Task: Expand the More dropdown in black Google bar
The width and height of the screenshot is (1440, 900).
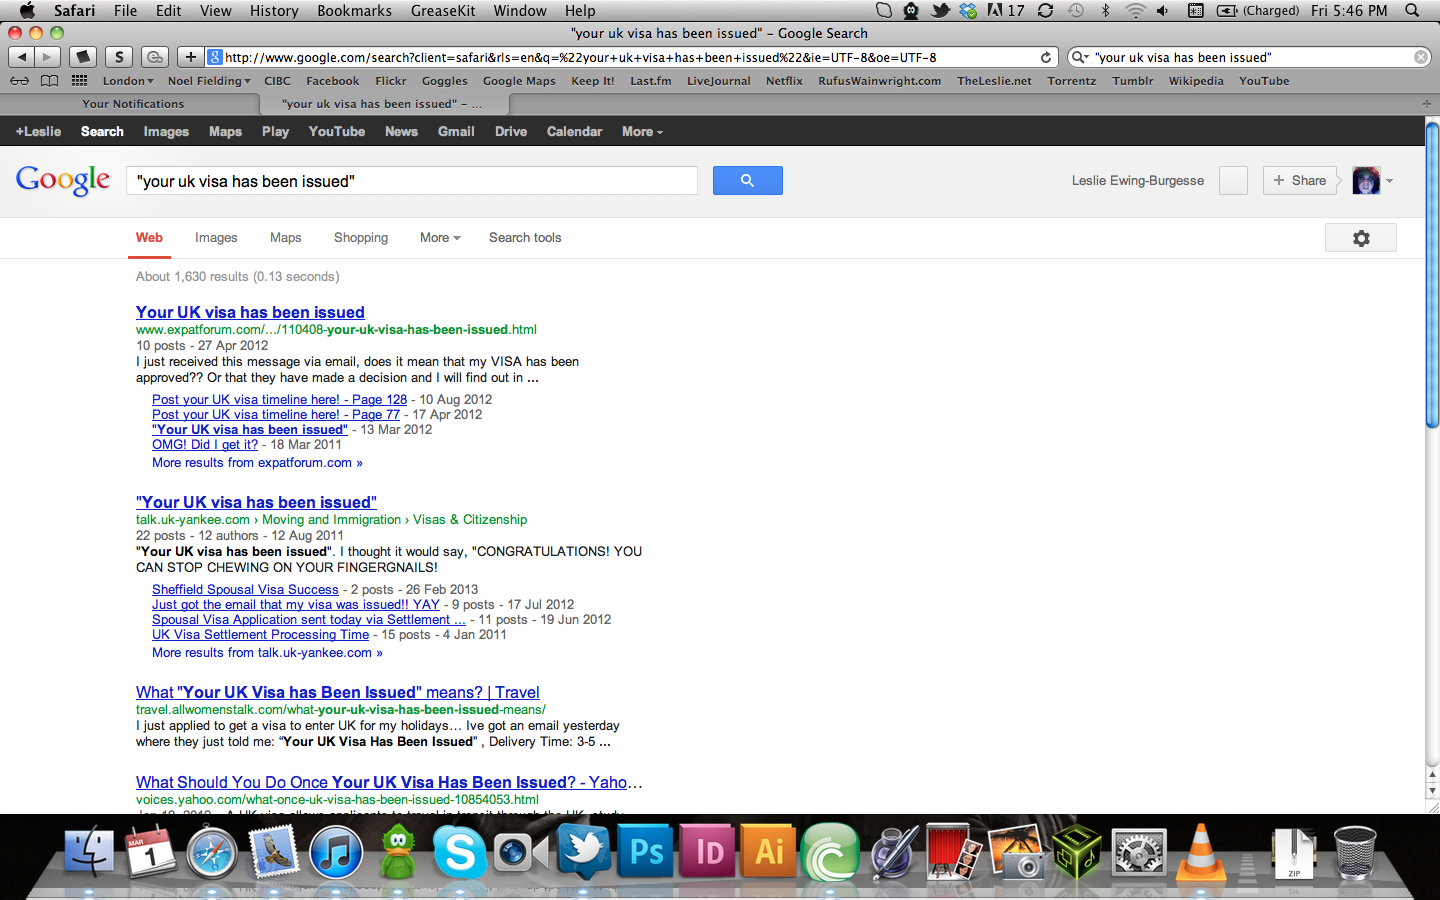Action: tap(642, 131)
